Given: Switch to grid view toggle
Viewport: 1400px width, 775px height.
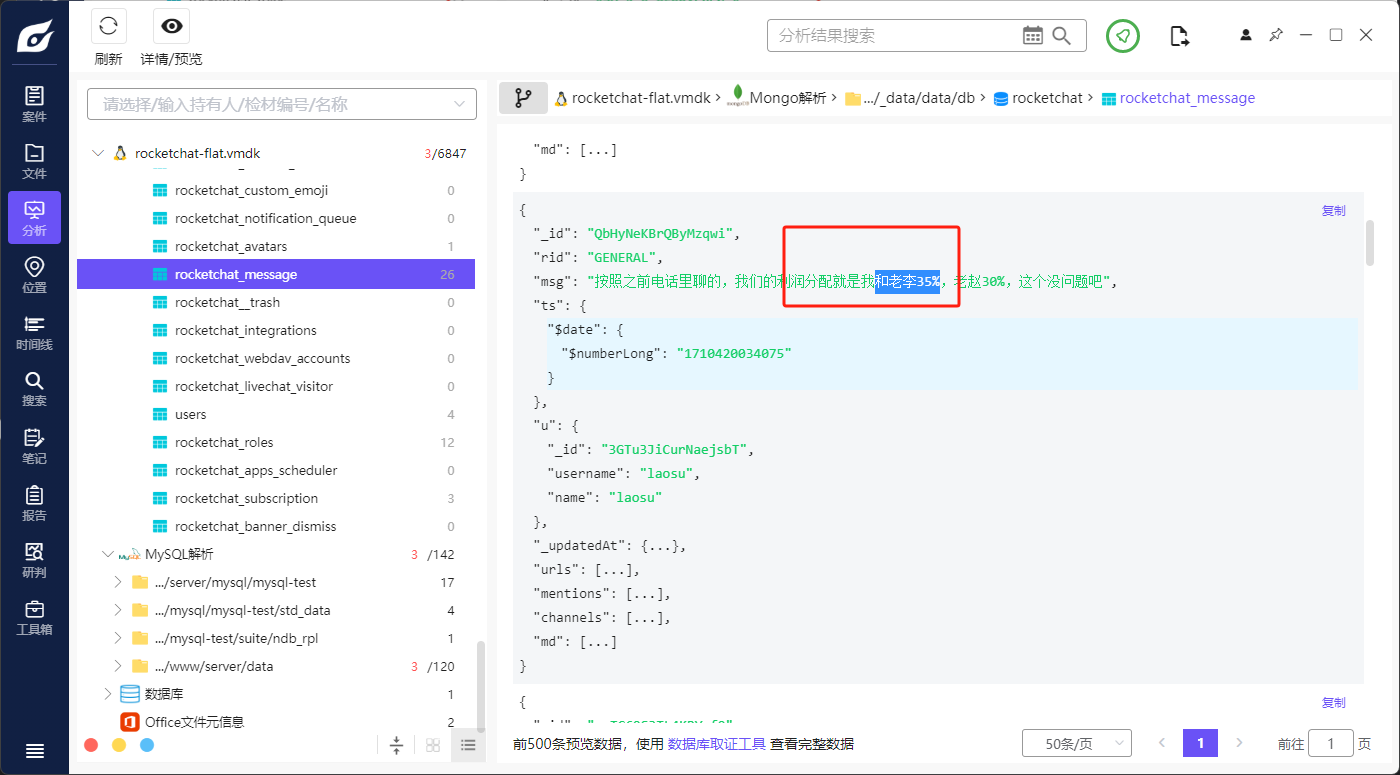Looking at the screenshot, I should pyautogui.click(x=433, y=745).
